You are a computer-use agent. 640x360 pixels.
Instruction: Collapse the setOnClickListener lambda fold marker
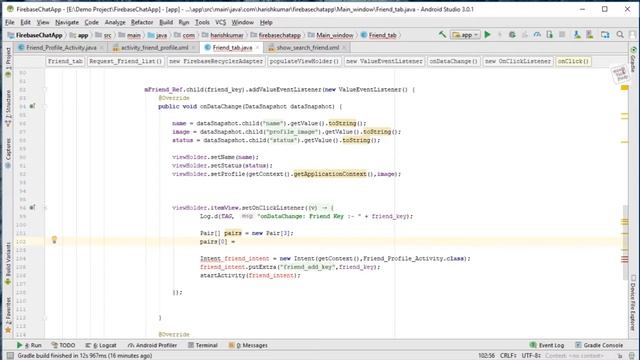(x=45, y=208)
